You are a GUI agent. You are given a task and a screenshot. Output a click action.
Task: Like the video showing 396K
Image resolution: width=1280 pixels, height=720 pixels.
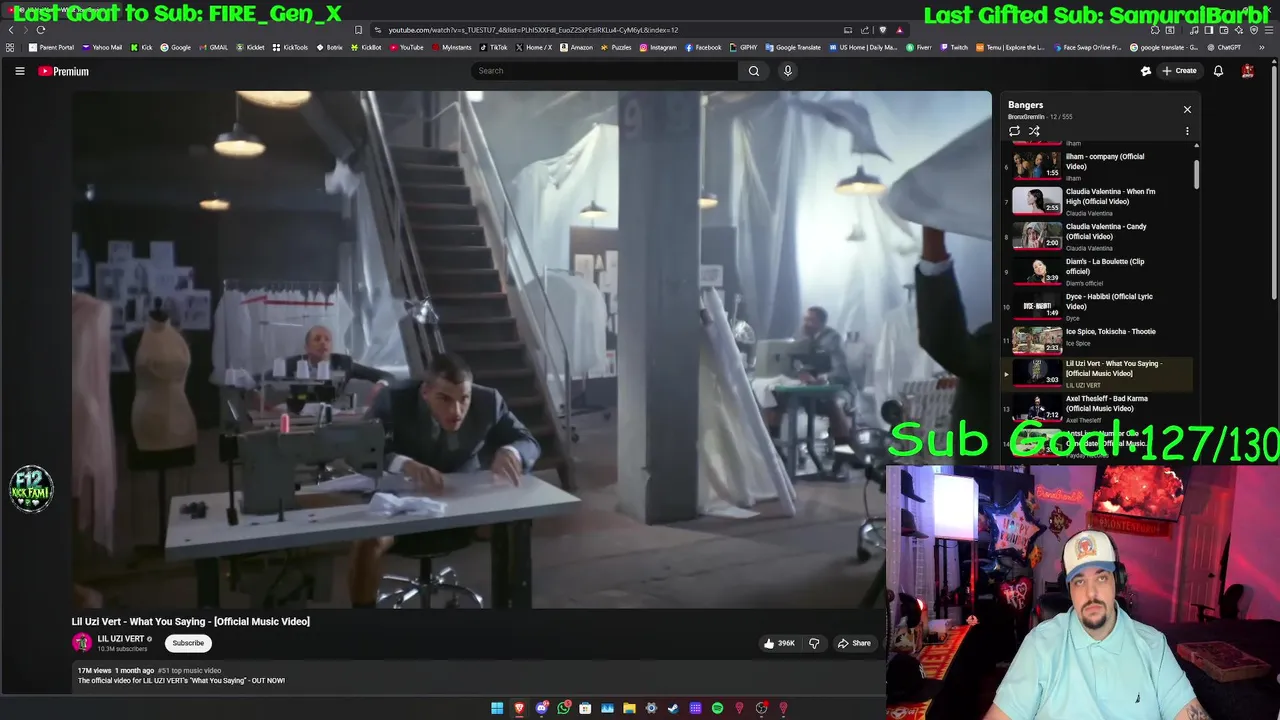(x=779, y=643)
